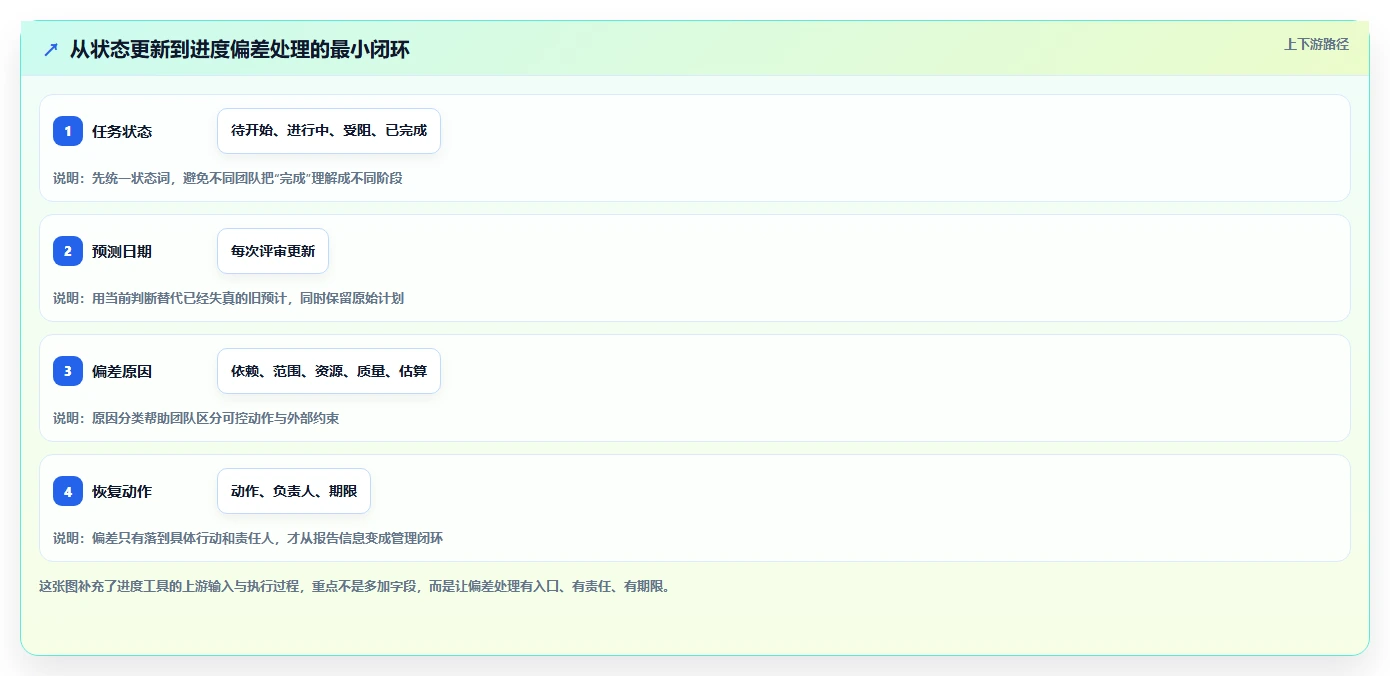Click the 偏差原因 label
This screenshot has width=1390, height=676.
point(122,371)
